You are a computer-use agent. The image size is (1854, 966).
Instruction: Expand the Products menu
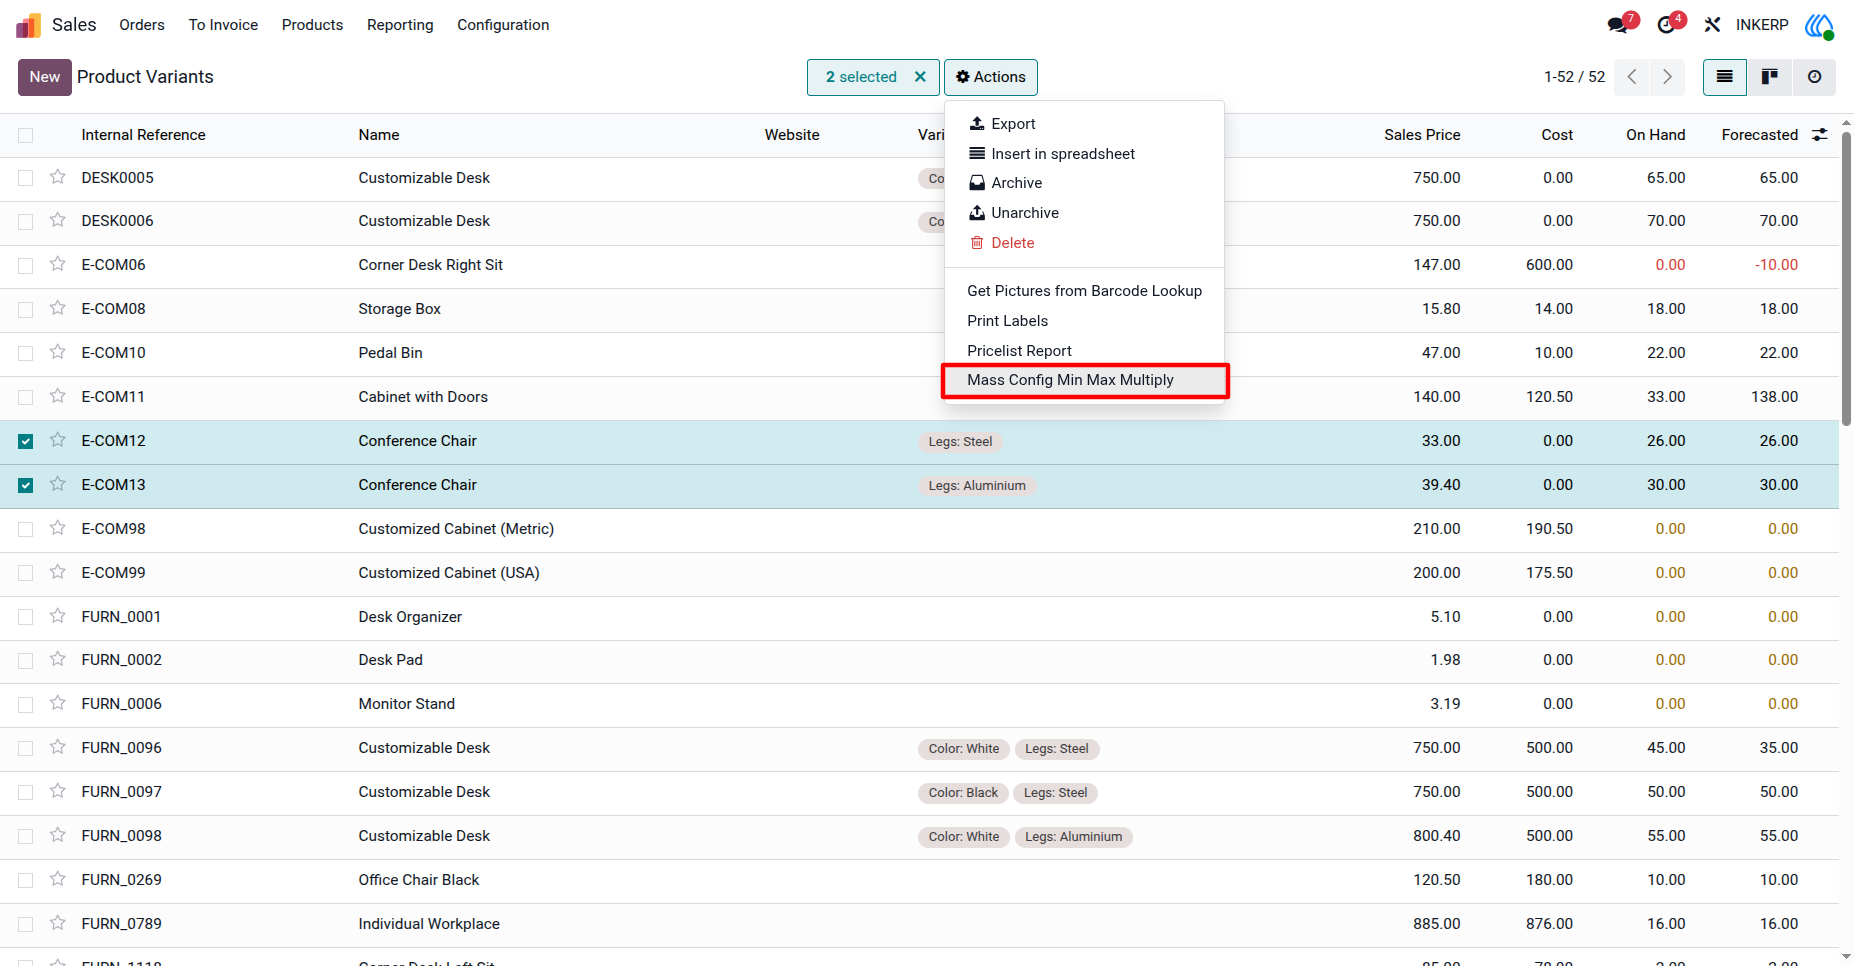click(x=312, y=25)
